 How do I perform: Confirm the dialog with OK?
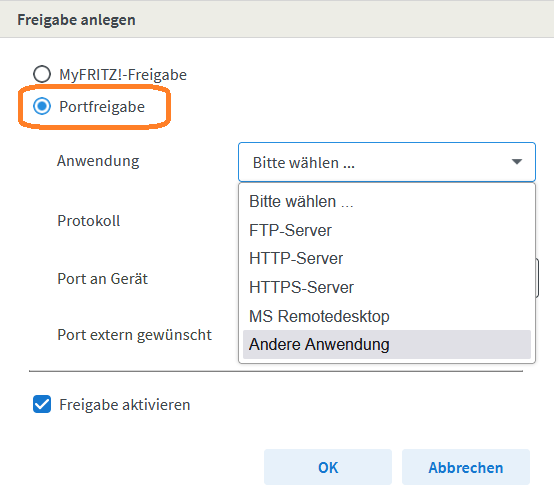click(328, 467)
